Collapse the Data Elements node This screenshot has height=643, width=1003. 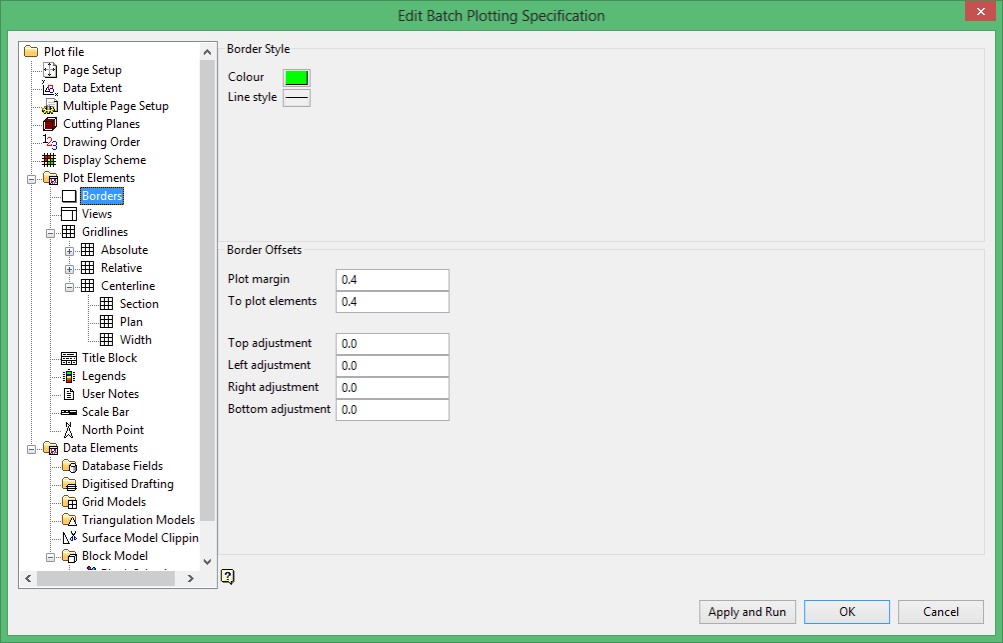[x=31, y=449]
